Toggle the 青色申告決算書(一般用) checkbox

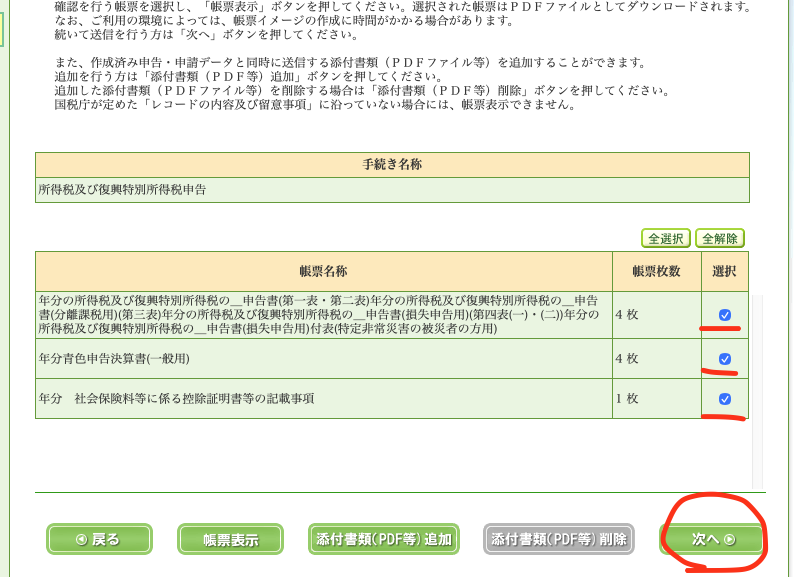(725, 359)
